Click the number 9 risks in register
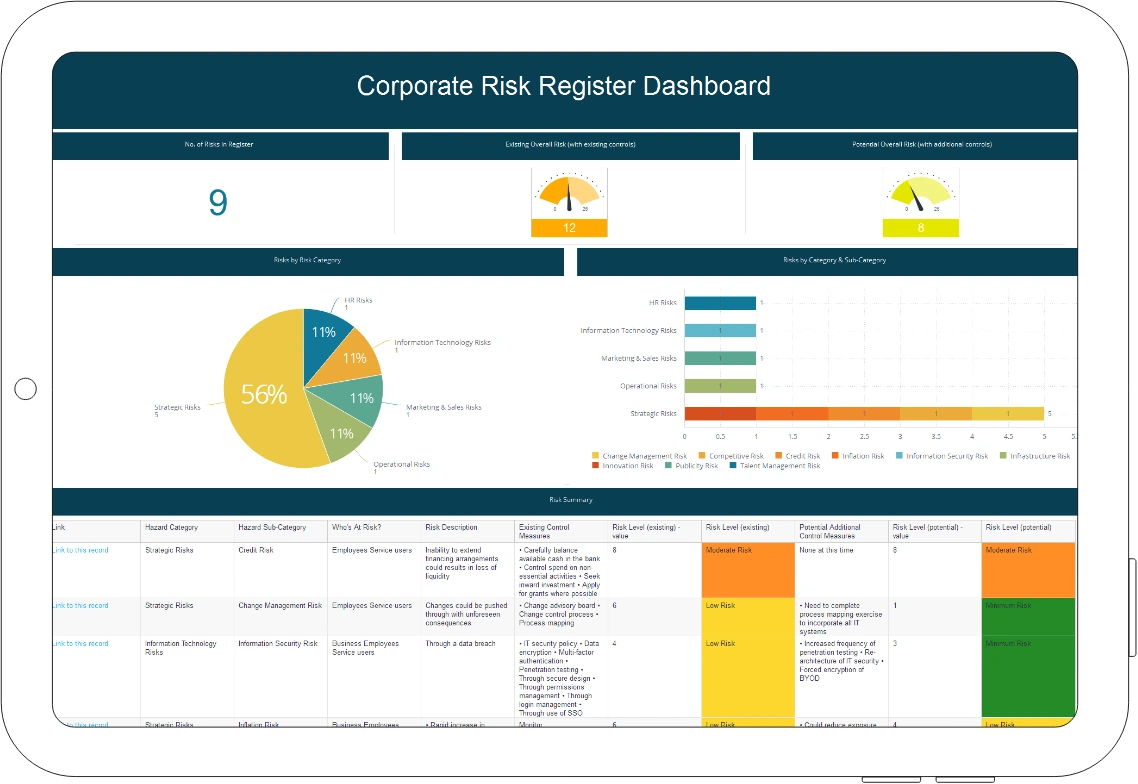Image resolution: width=1138 pixels, height=784 pixels. (x=218, y=203)
